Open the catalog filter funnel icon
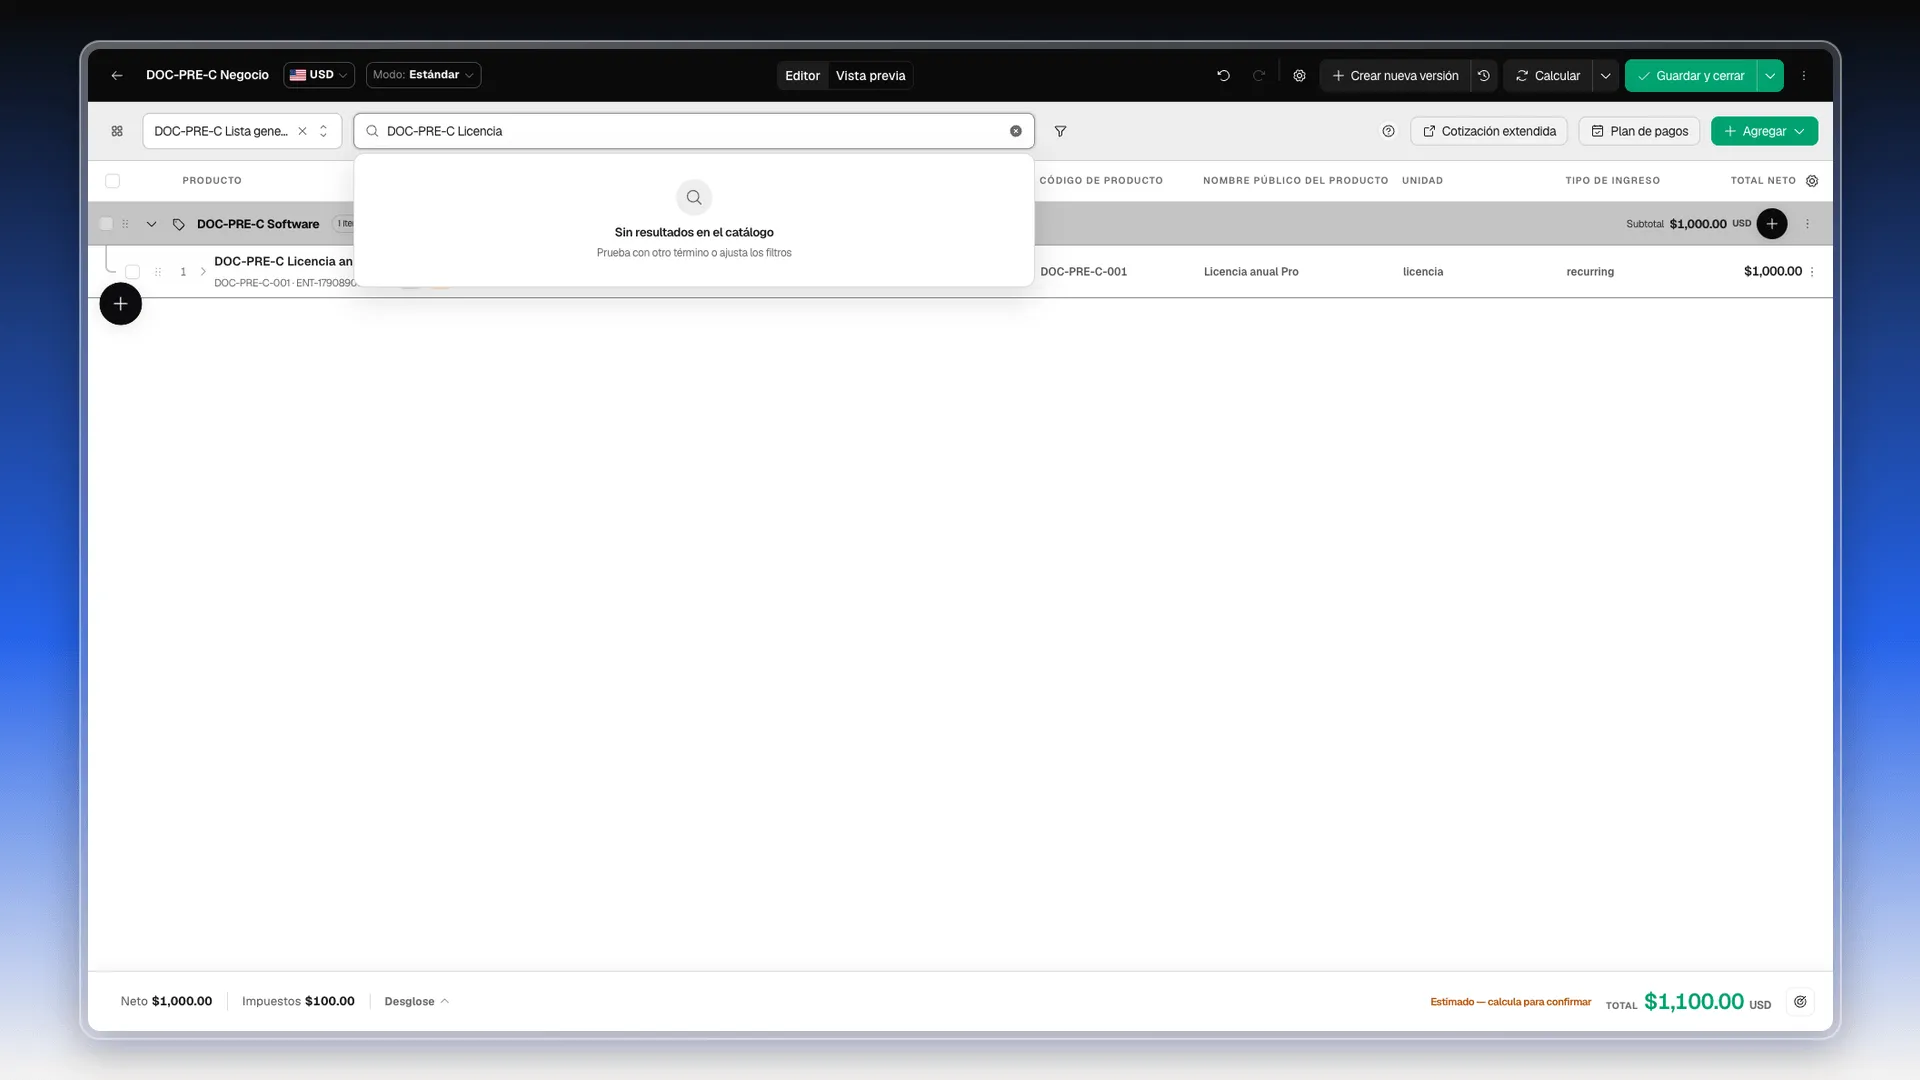 [1060, 131]
